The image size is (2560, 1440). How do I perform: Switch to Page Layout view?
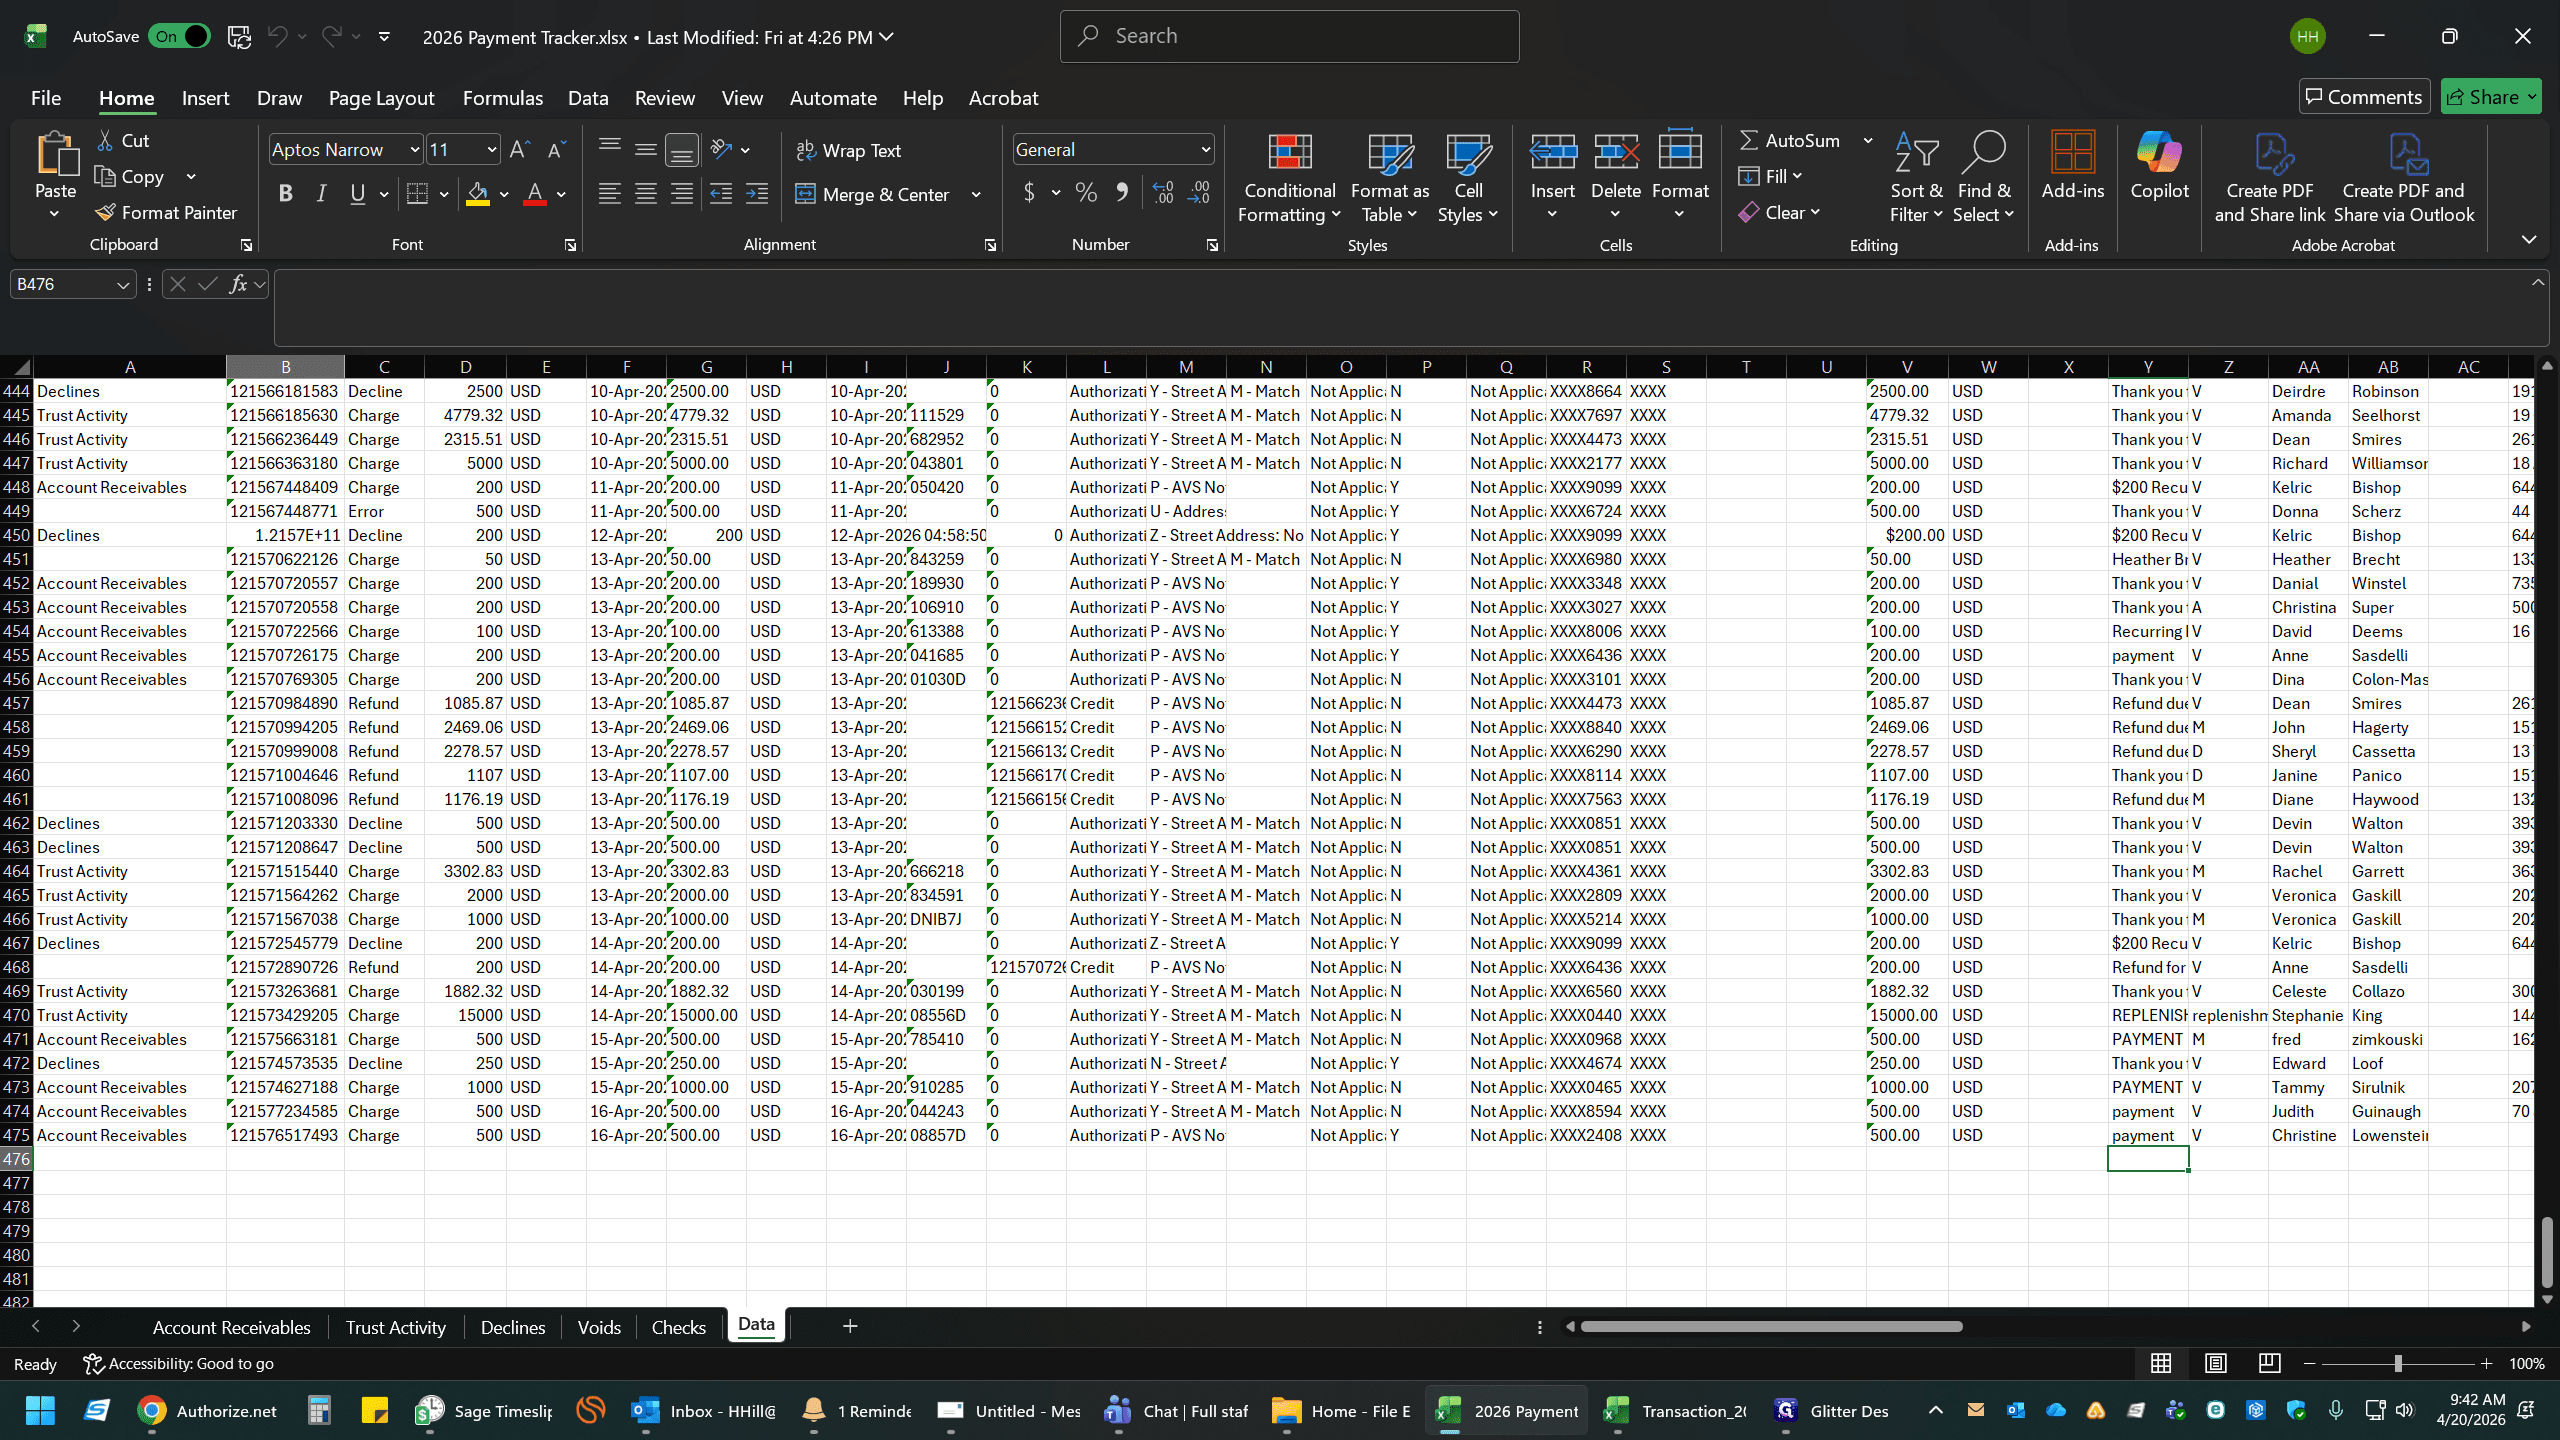[x=2215, y=1364]
